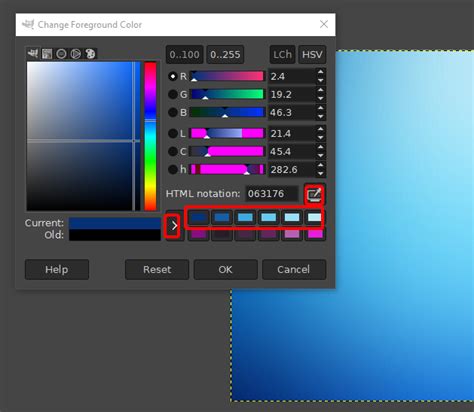Pick the sixth palest blue history swatch

(314, 218)
